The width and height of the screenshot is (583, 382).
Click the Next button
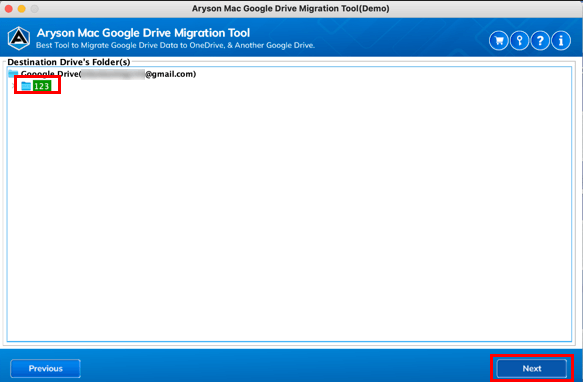coord(532,368)
